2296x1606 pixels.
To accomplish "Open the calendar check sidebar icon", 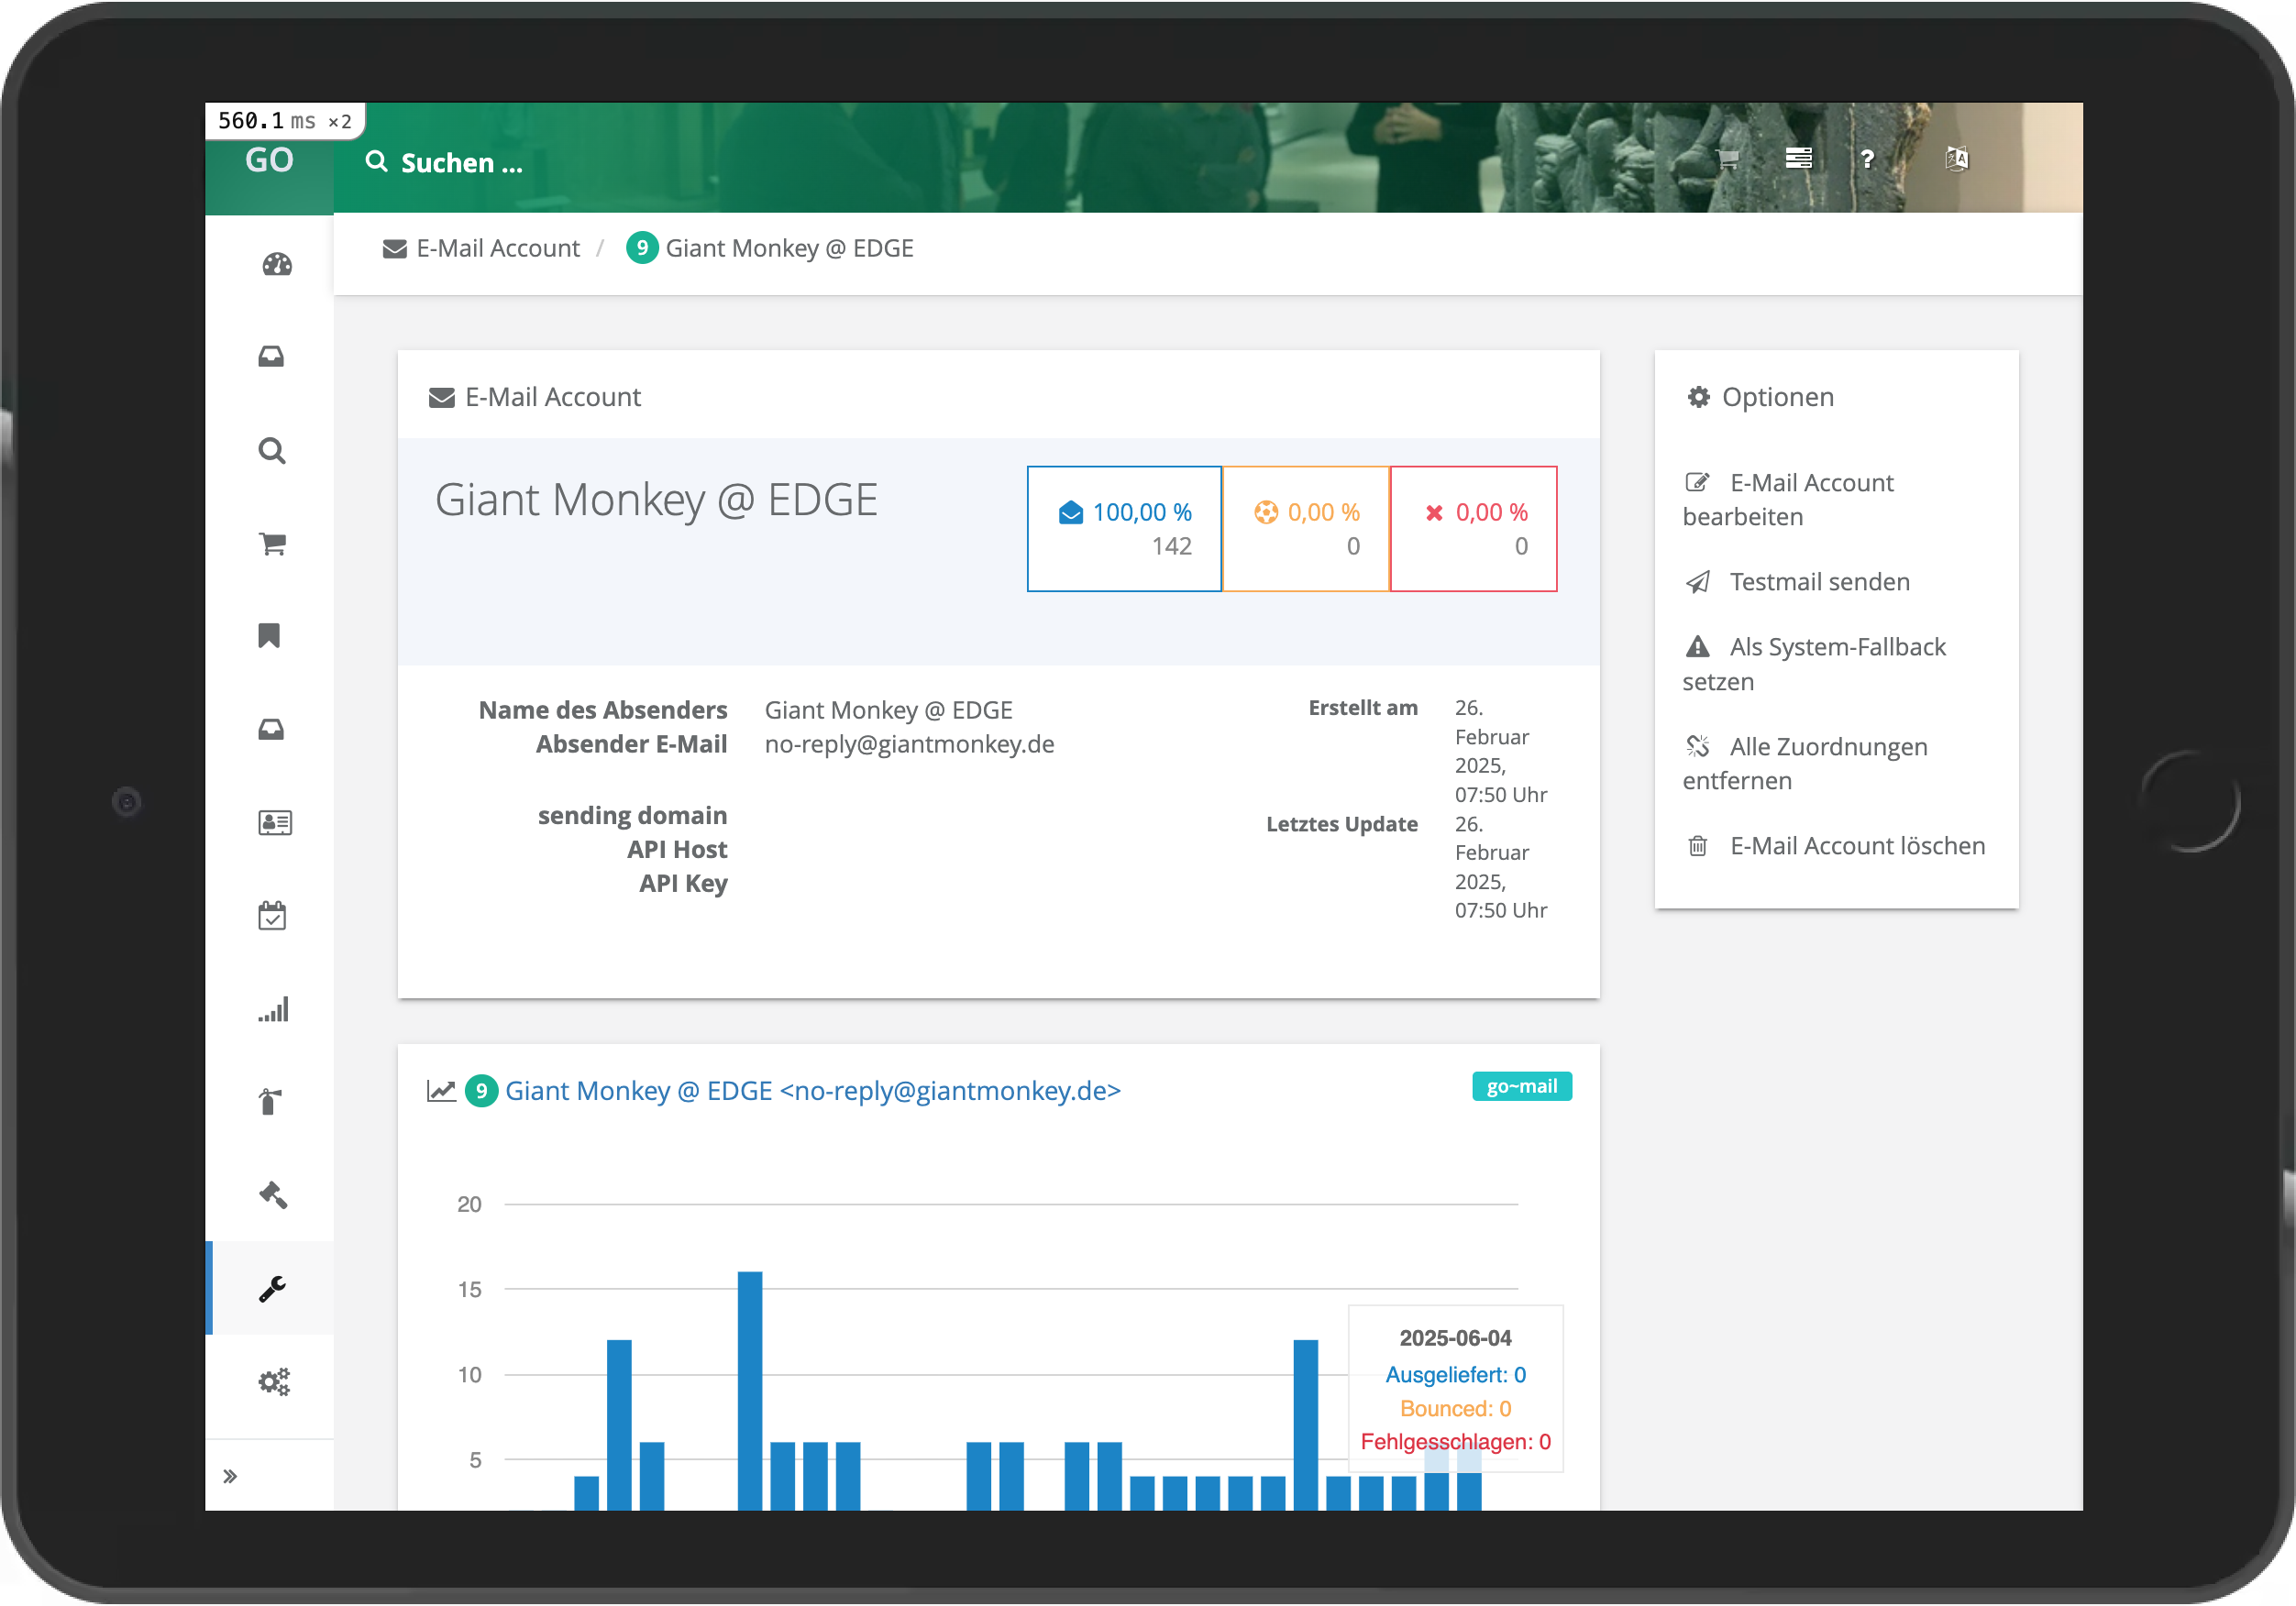I will [x=272, y=915].
